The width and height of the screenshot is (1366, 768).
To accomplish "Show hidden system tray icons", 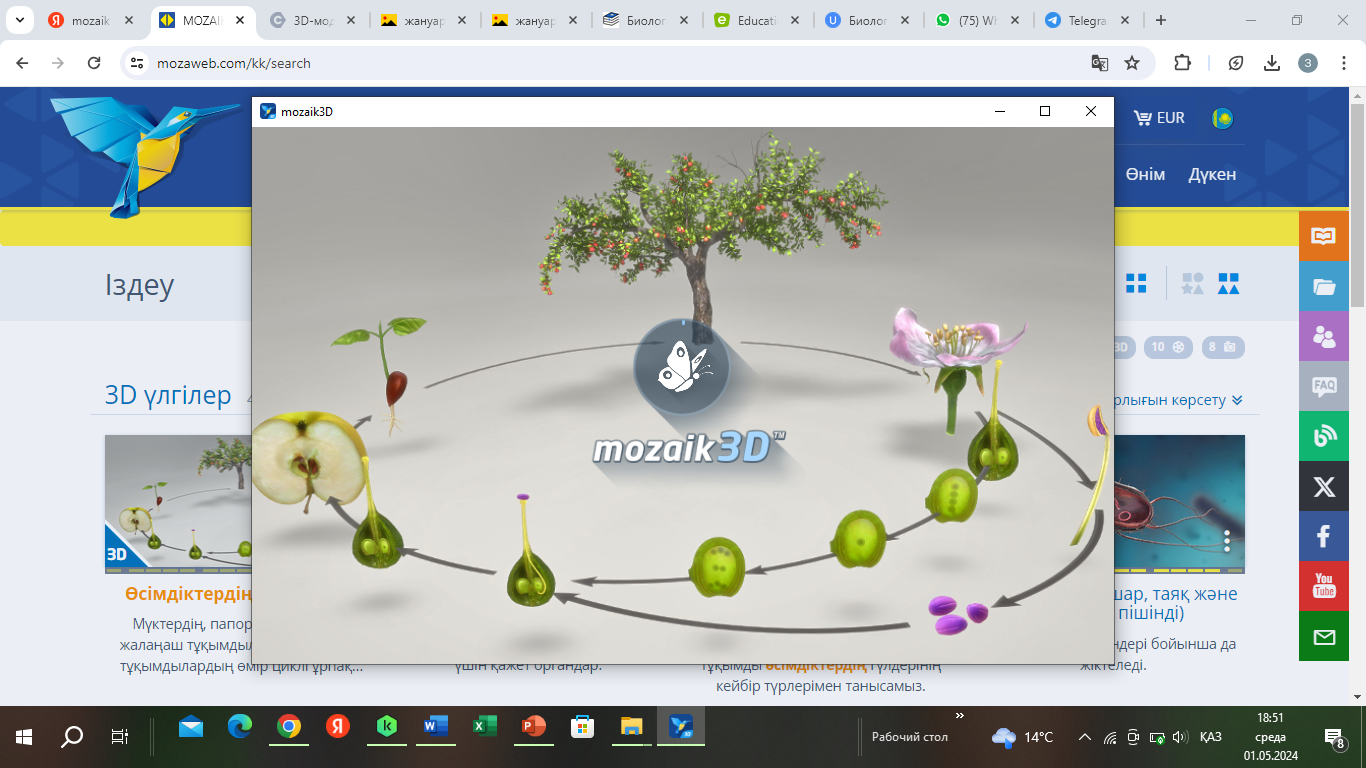I will (x=1084, y=738).
